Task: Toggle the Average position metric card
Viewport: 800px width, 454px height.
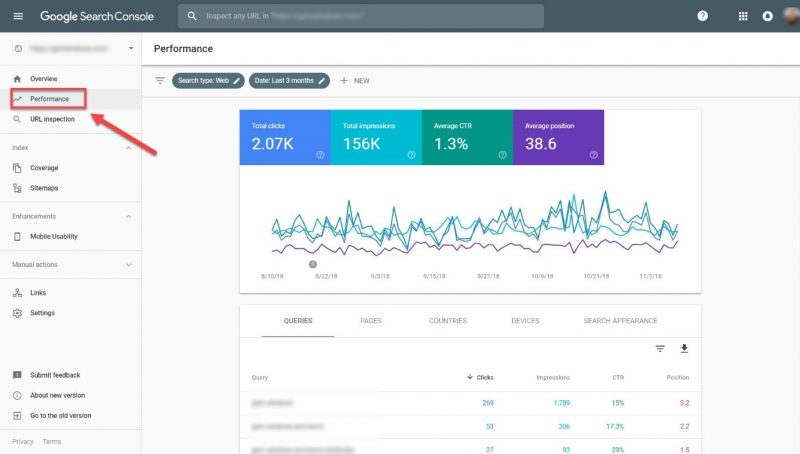Action: [x=559, y=137]
